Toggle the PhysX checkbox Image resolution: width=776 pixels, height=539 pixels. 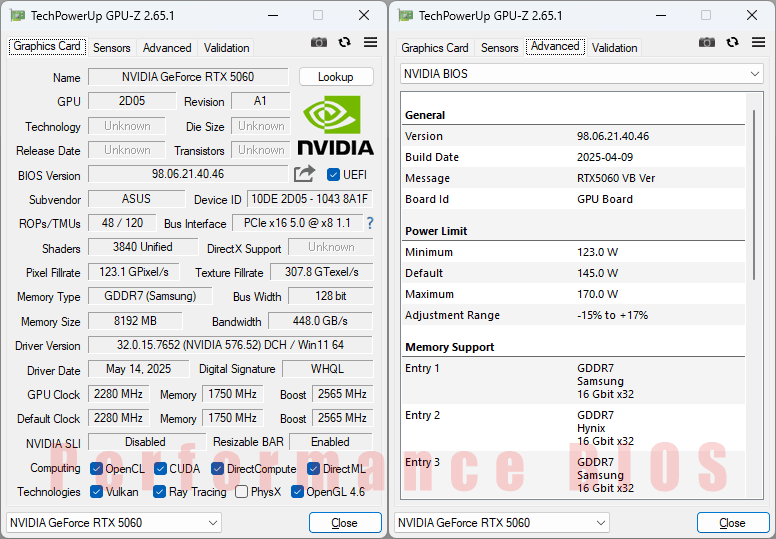242,492
